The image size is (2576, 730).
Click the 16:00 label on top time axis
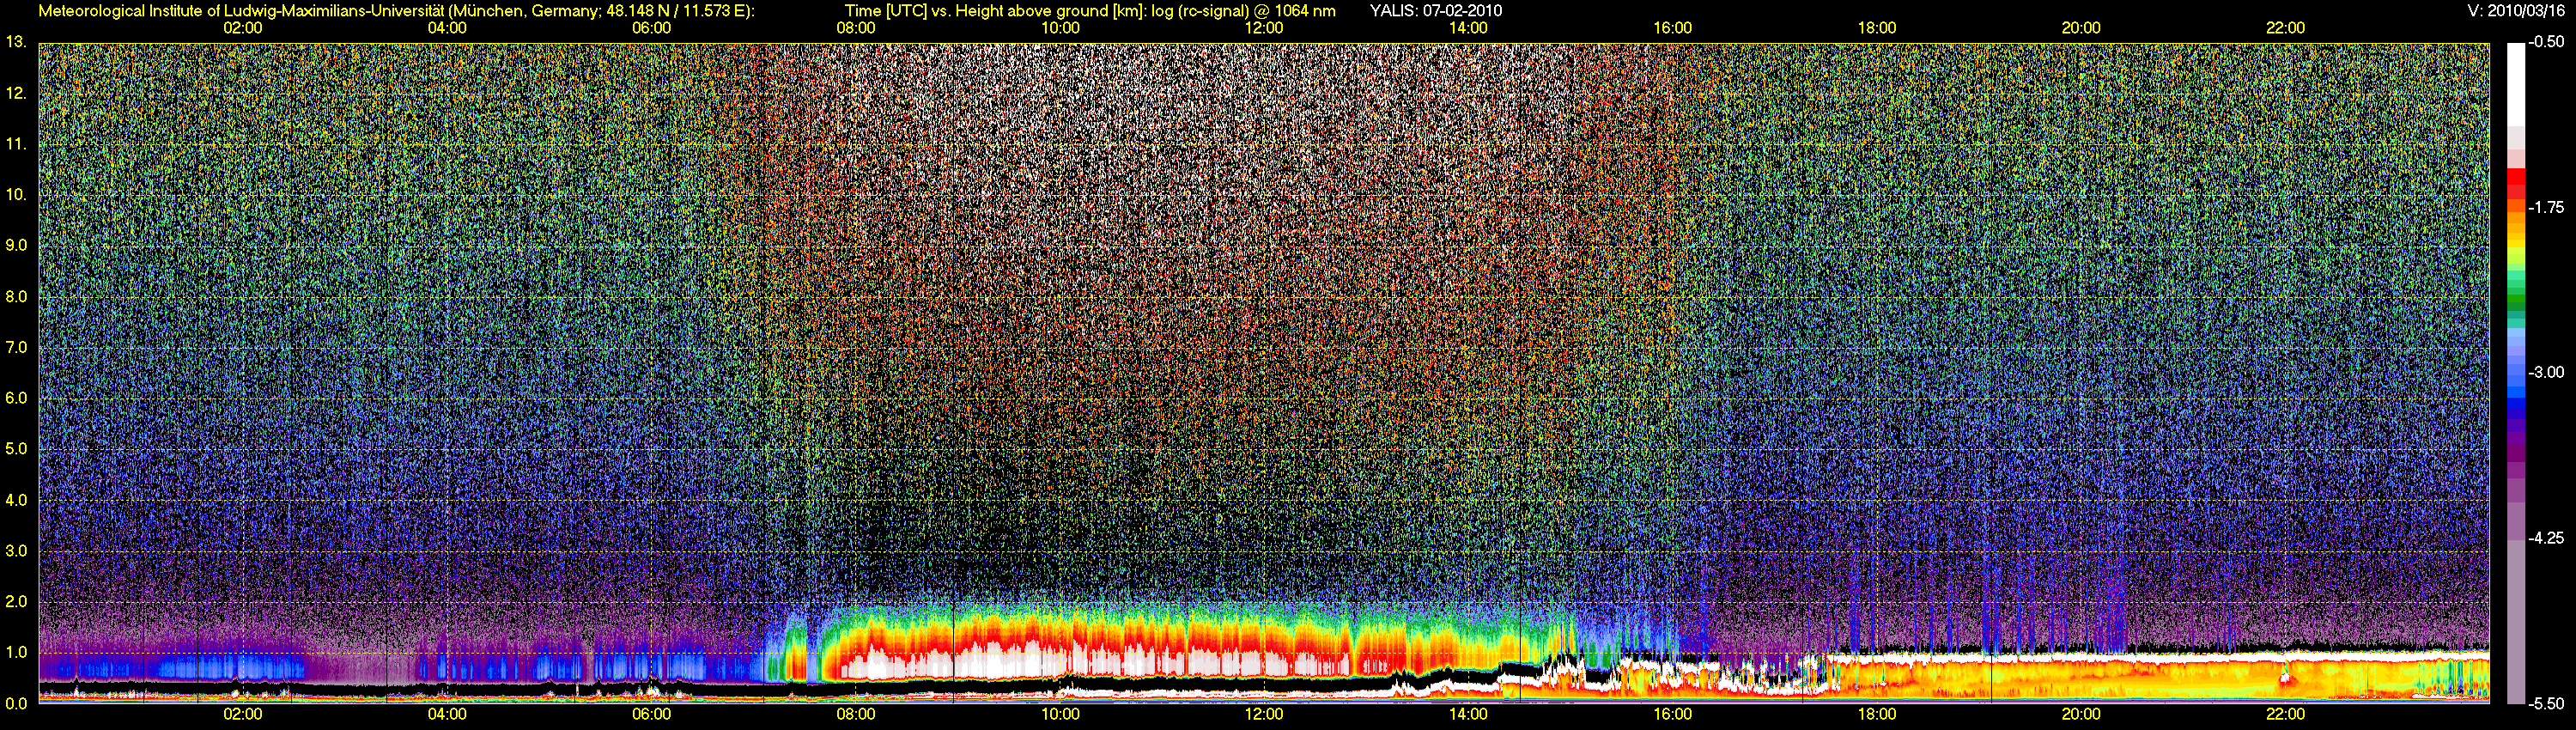pos(1673,28)
